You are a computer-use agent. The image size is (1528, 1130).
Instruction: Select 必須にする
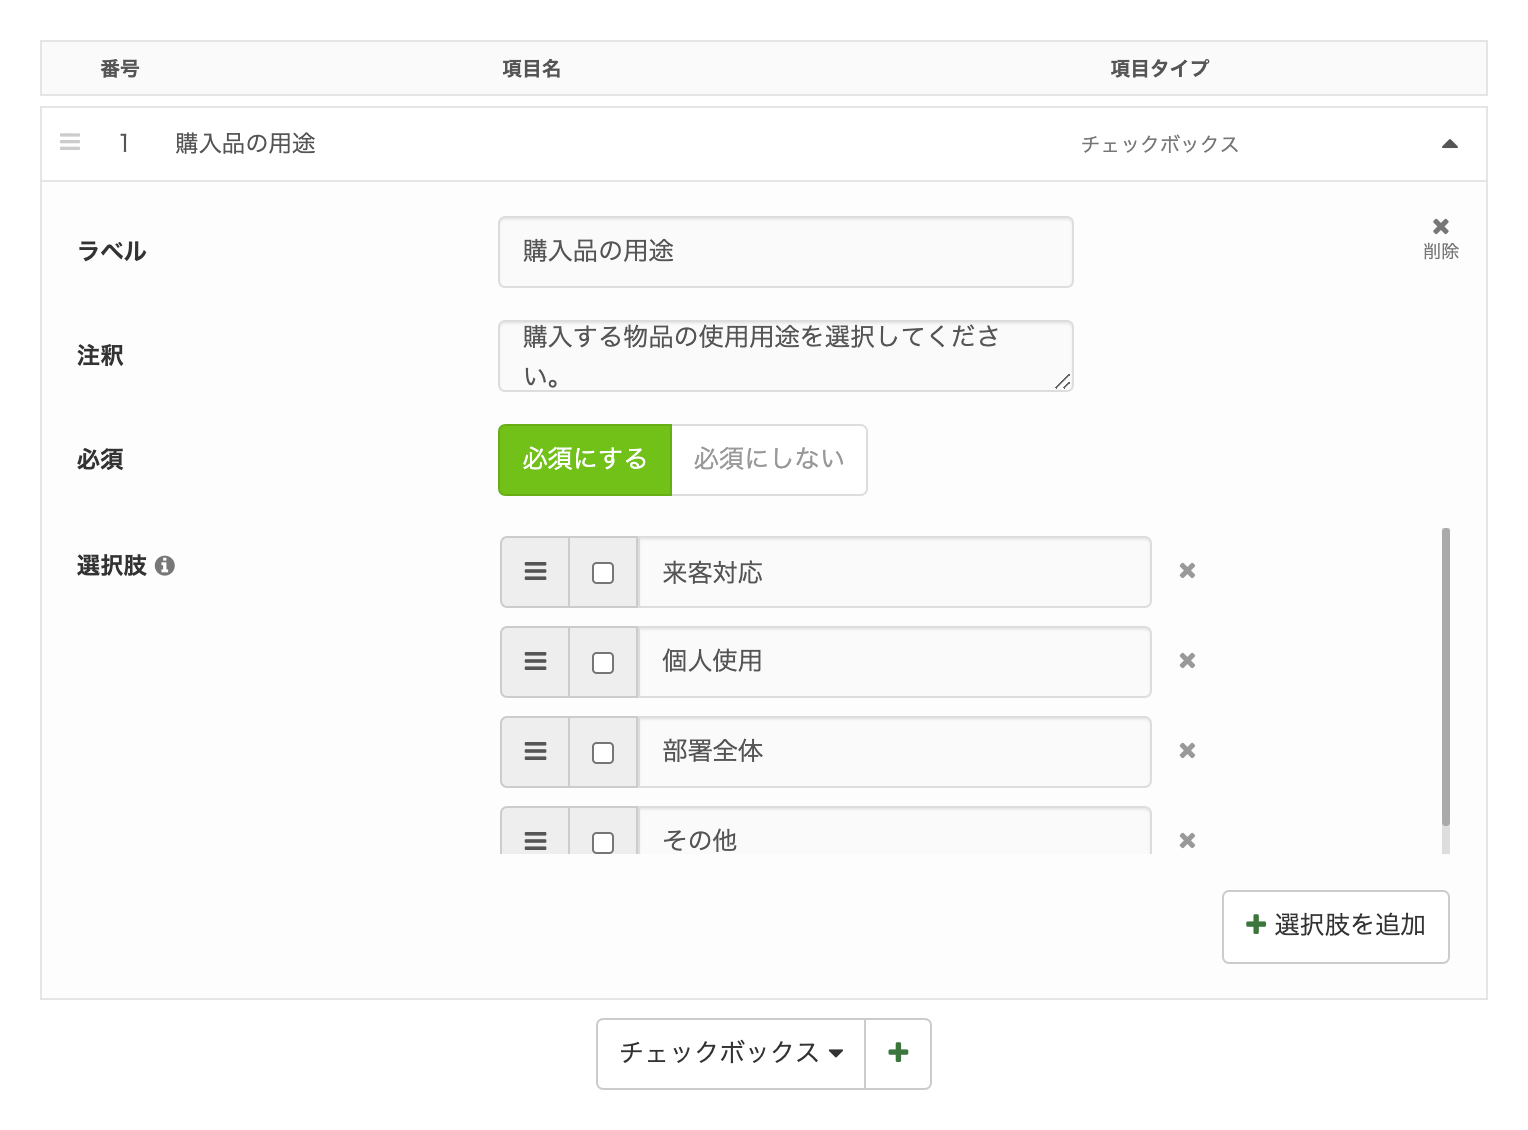point(585,460)
